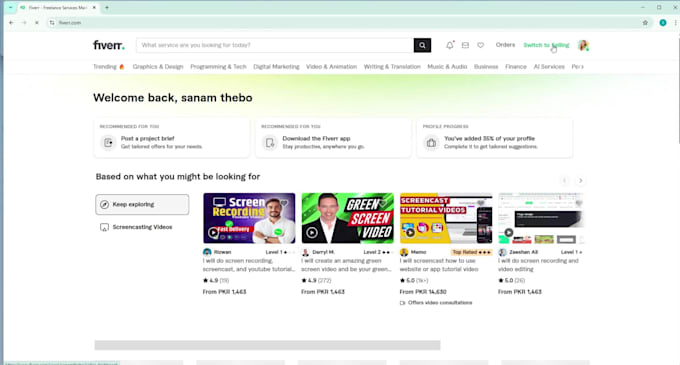Open Graphics & Design category
The image size is (680, 365).
tap(158, 67)
